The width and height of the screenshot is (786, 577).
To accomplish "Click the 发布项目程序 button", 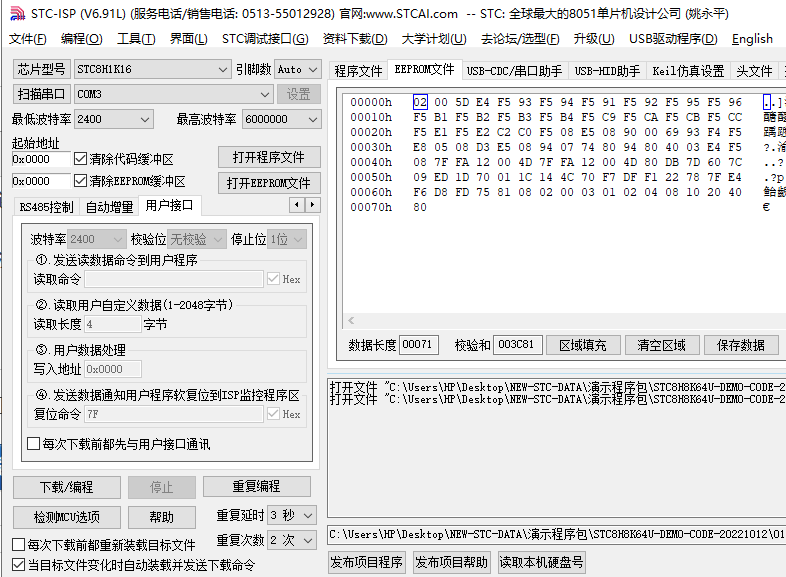I will [x=367, y=562].
